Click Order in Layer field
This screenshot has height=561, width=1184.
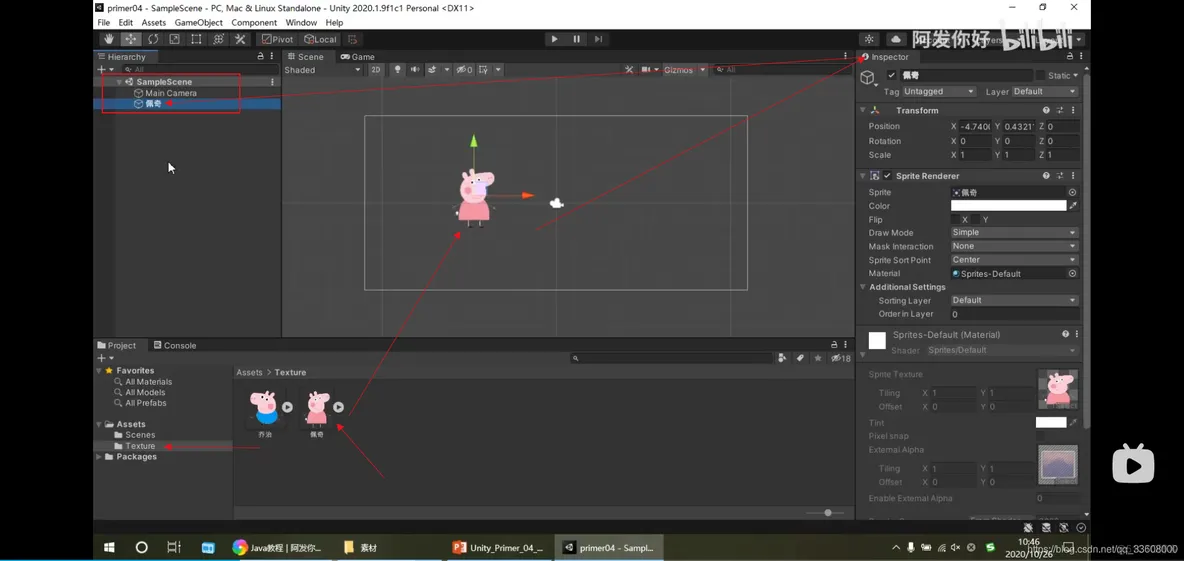(1014, 314)
